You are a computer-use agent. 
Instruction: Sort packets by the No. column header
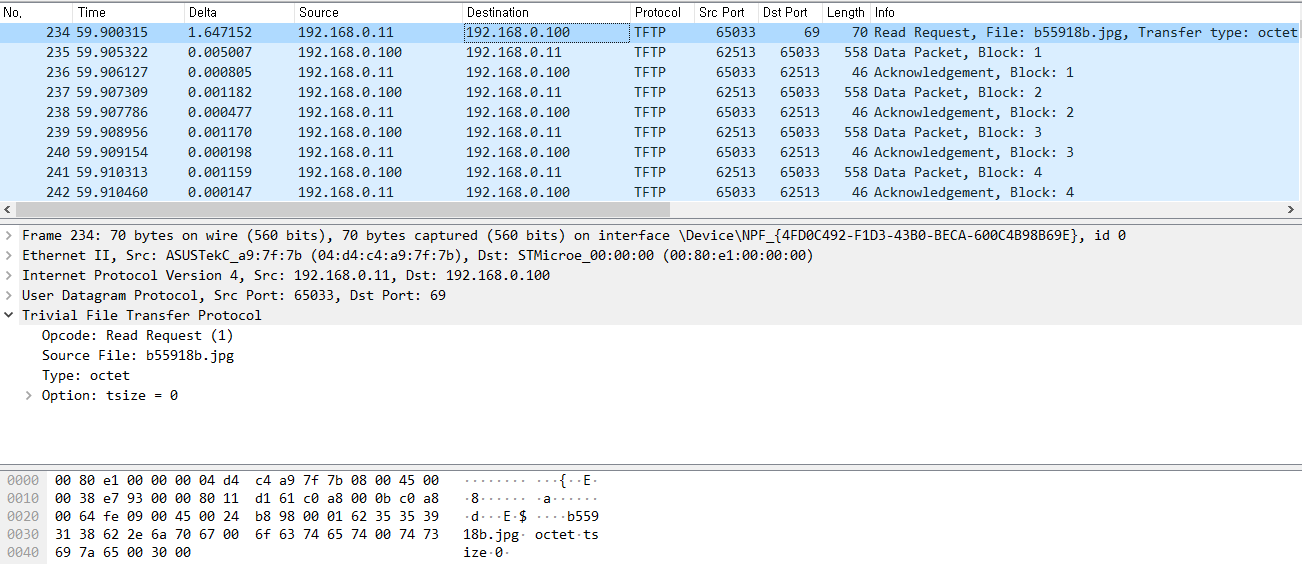pyautogui.click(x=37, y=12)
